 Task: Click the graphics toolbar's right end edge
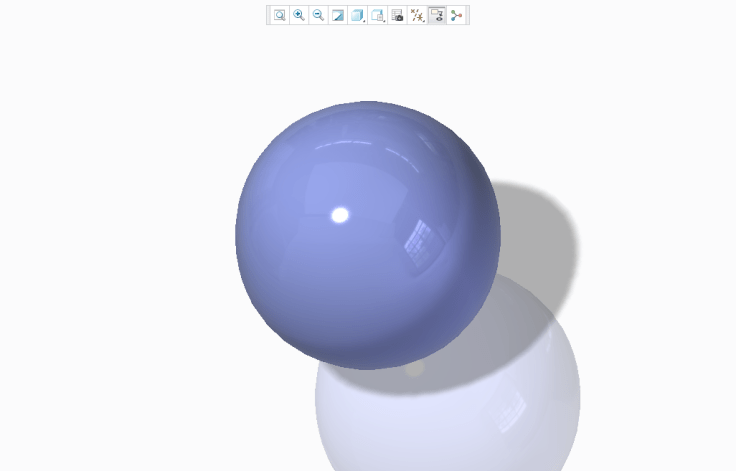(468, 15)
